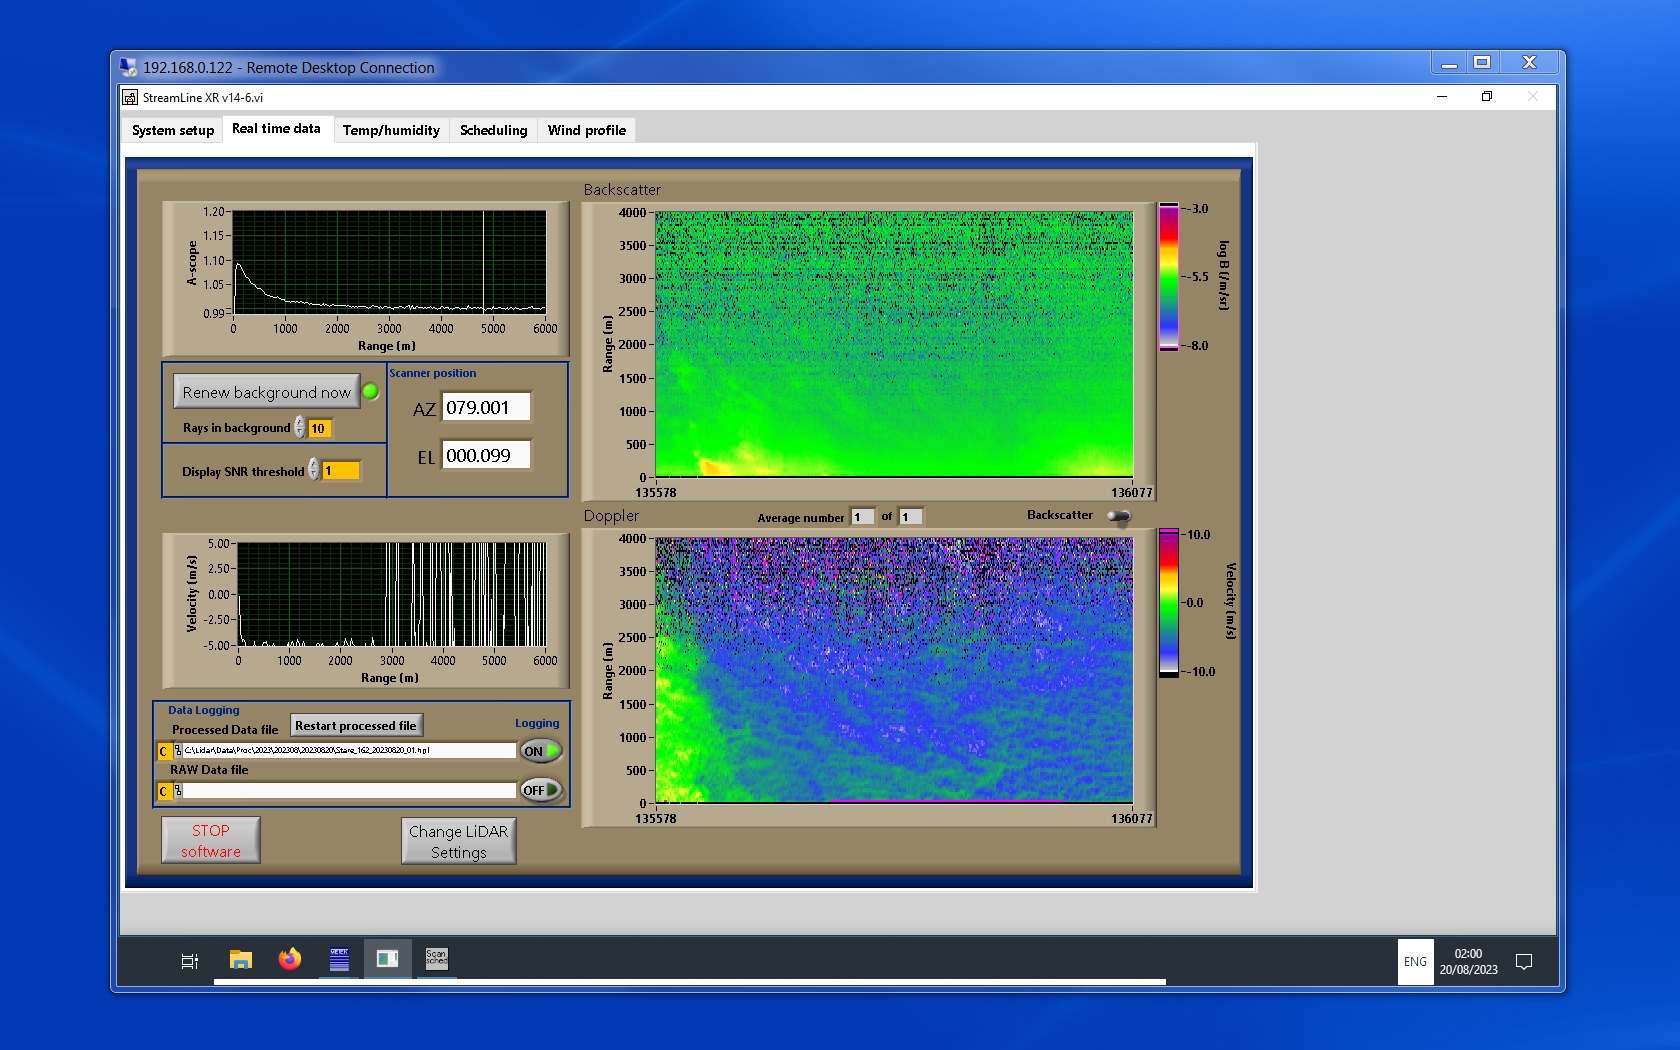Open the Temp/humidity tab

coord(391,130)
